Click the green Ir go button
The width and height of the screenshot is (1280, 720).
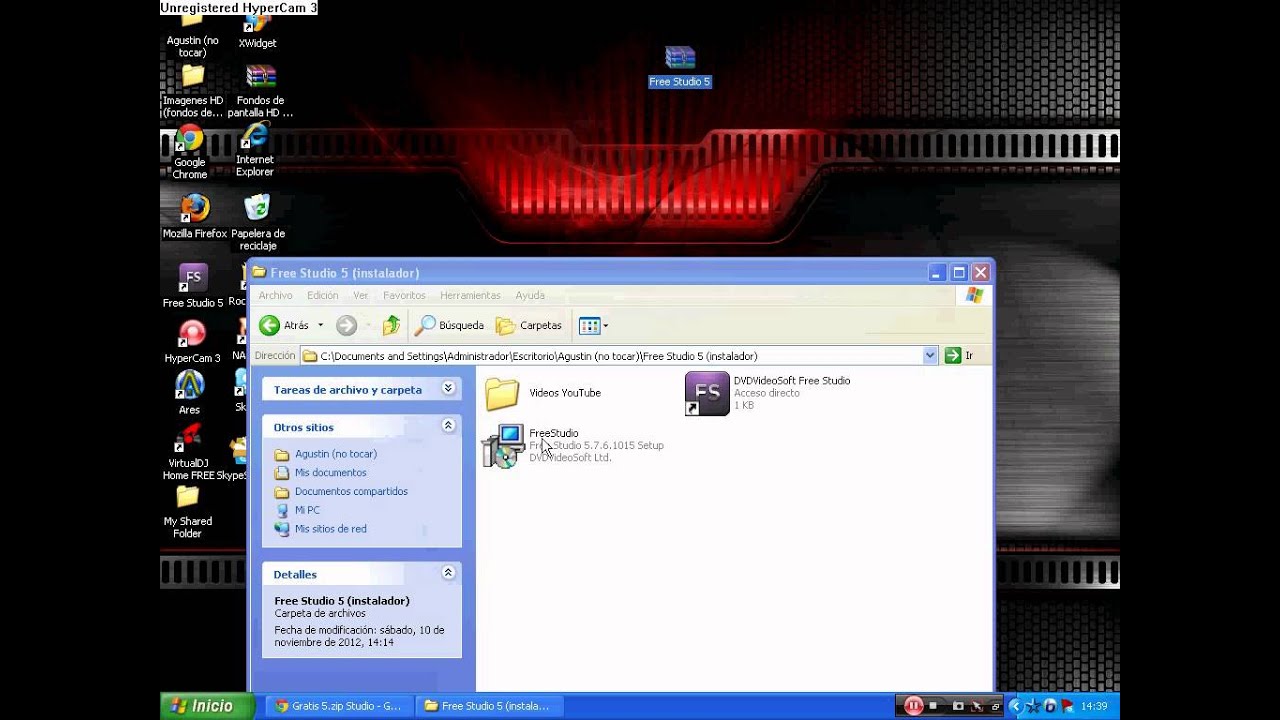(959, 355)
